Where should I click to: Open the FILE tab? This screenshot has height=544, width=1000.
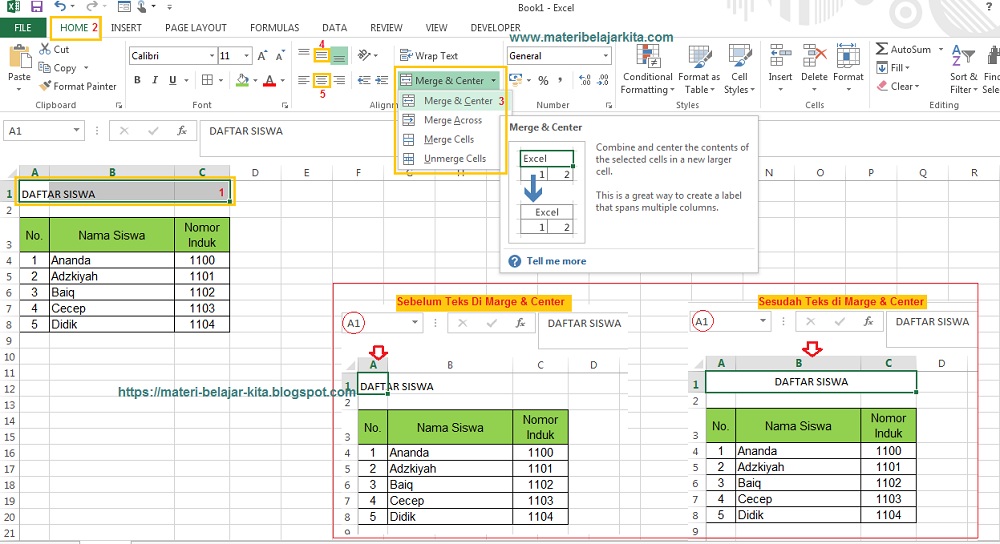23,27
